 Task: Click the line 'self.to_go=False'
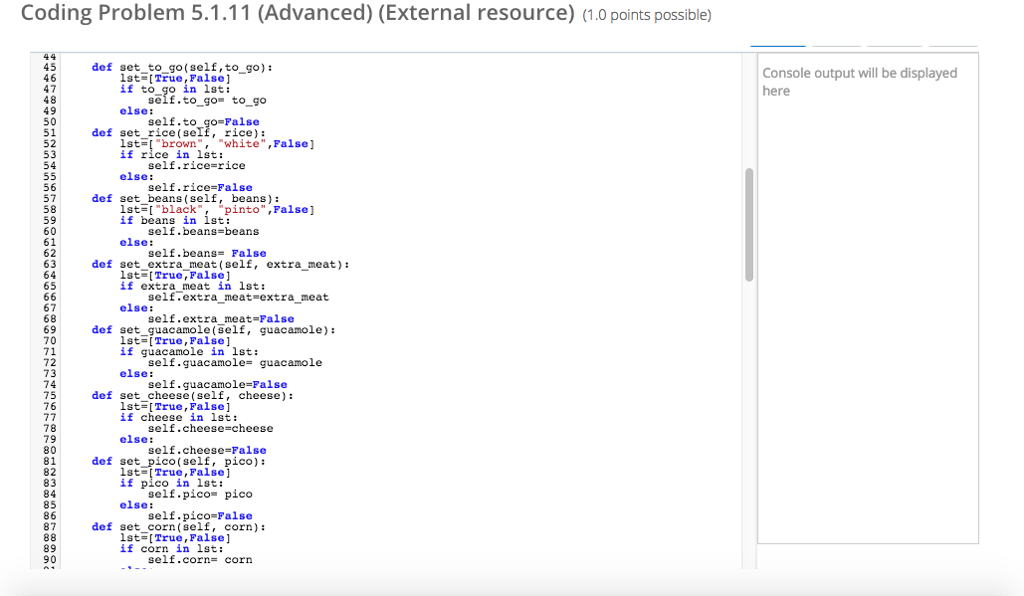point(203,122)
